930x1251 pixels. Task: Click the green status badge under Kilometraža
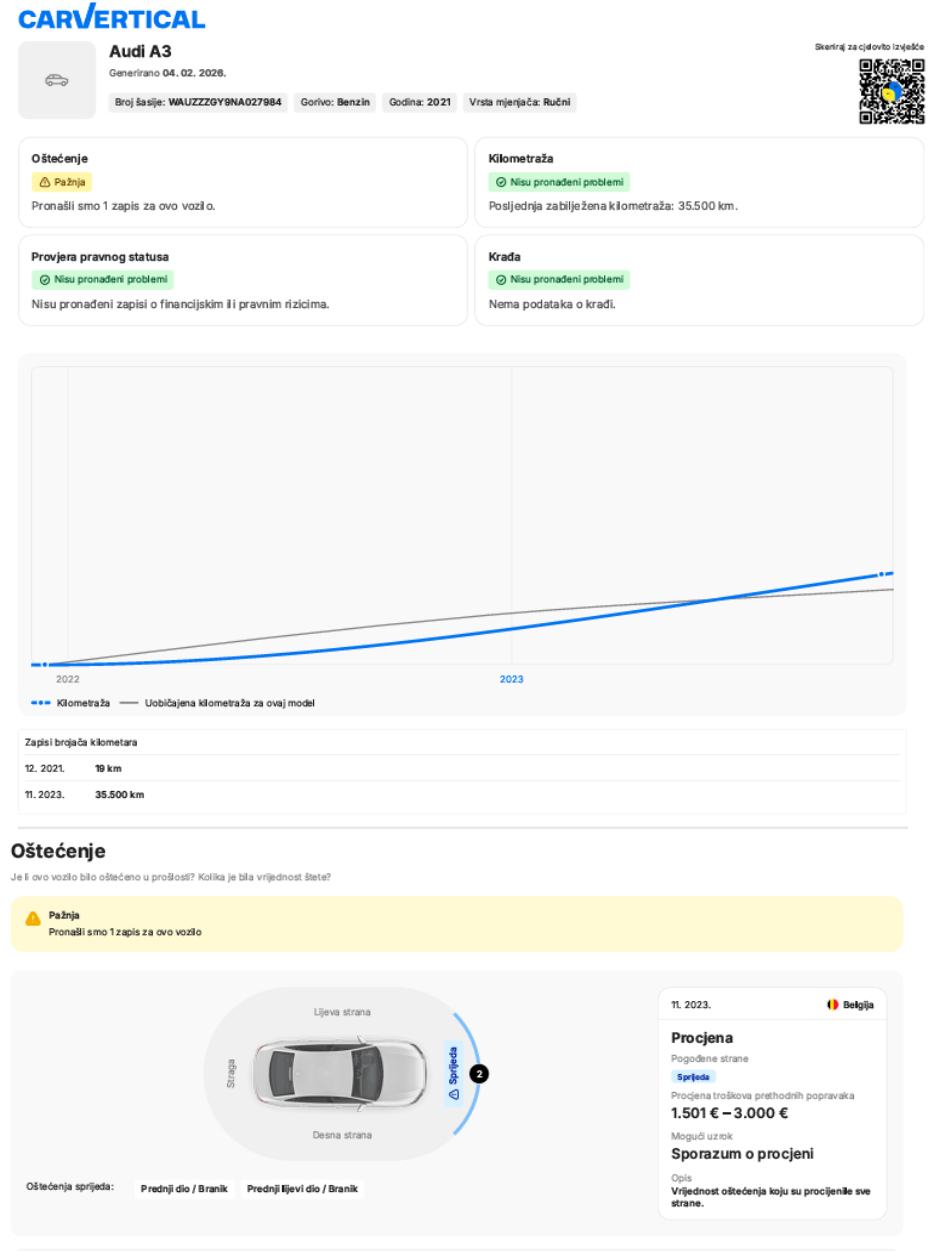(559, 182)
